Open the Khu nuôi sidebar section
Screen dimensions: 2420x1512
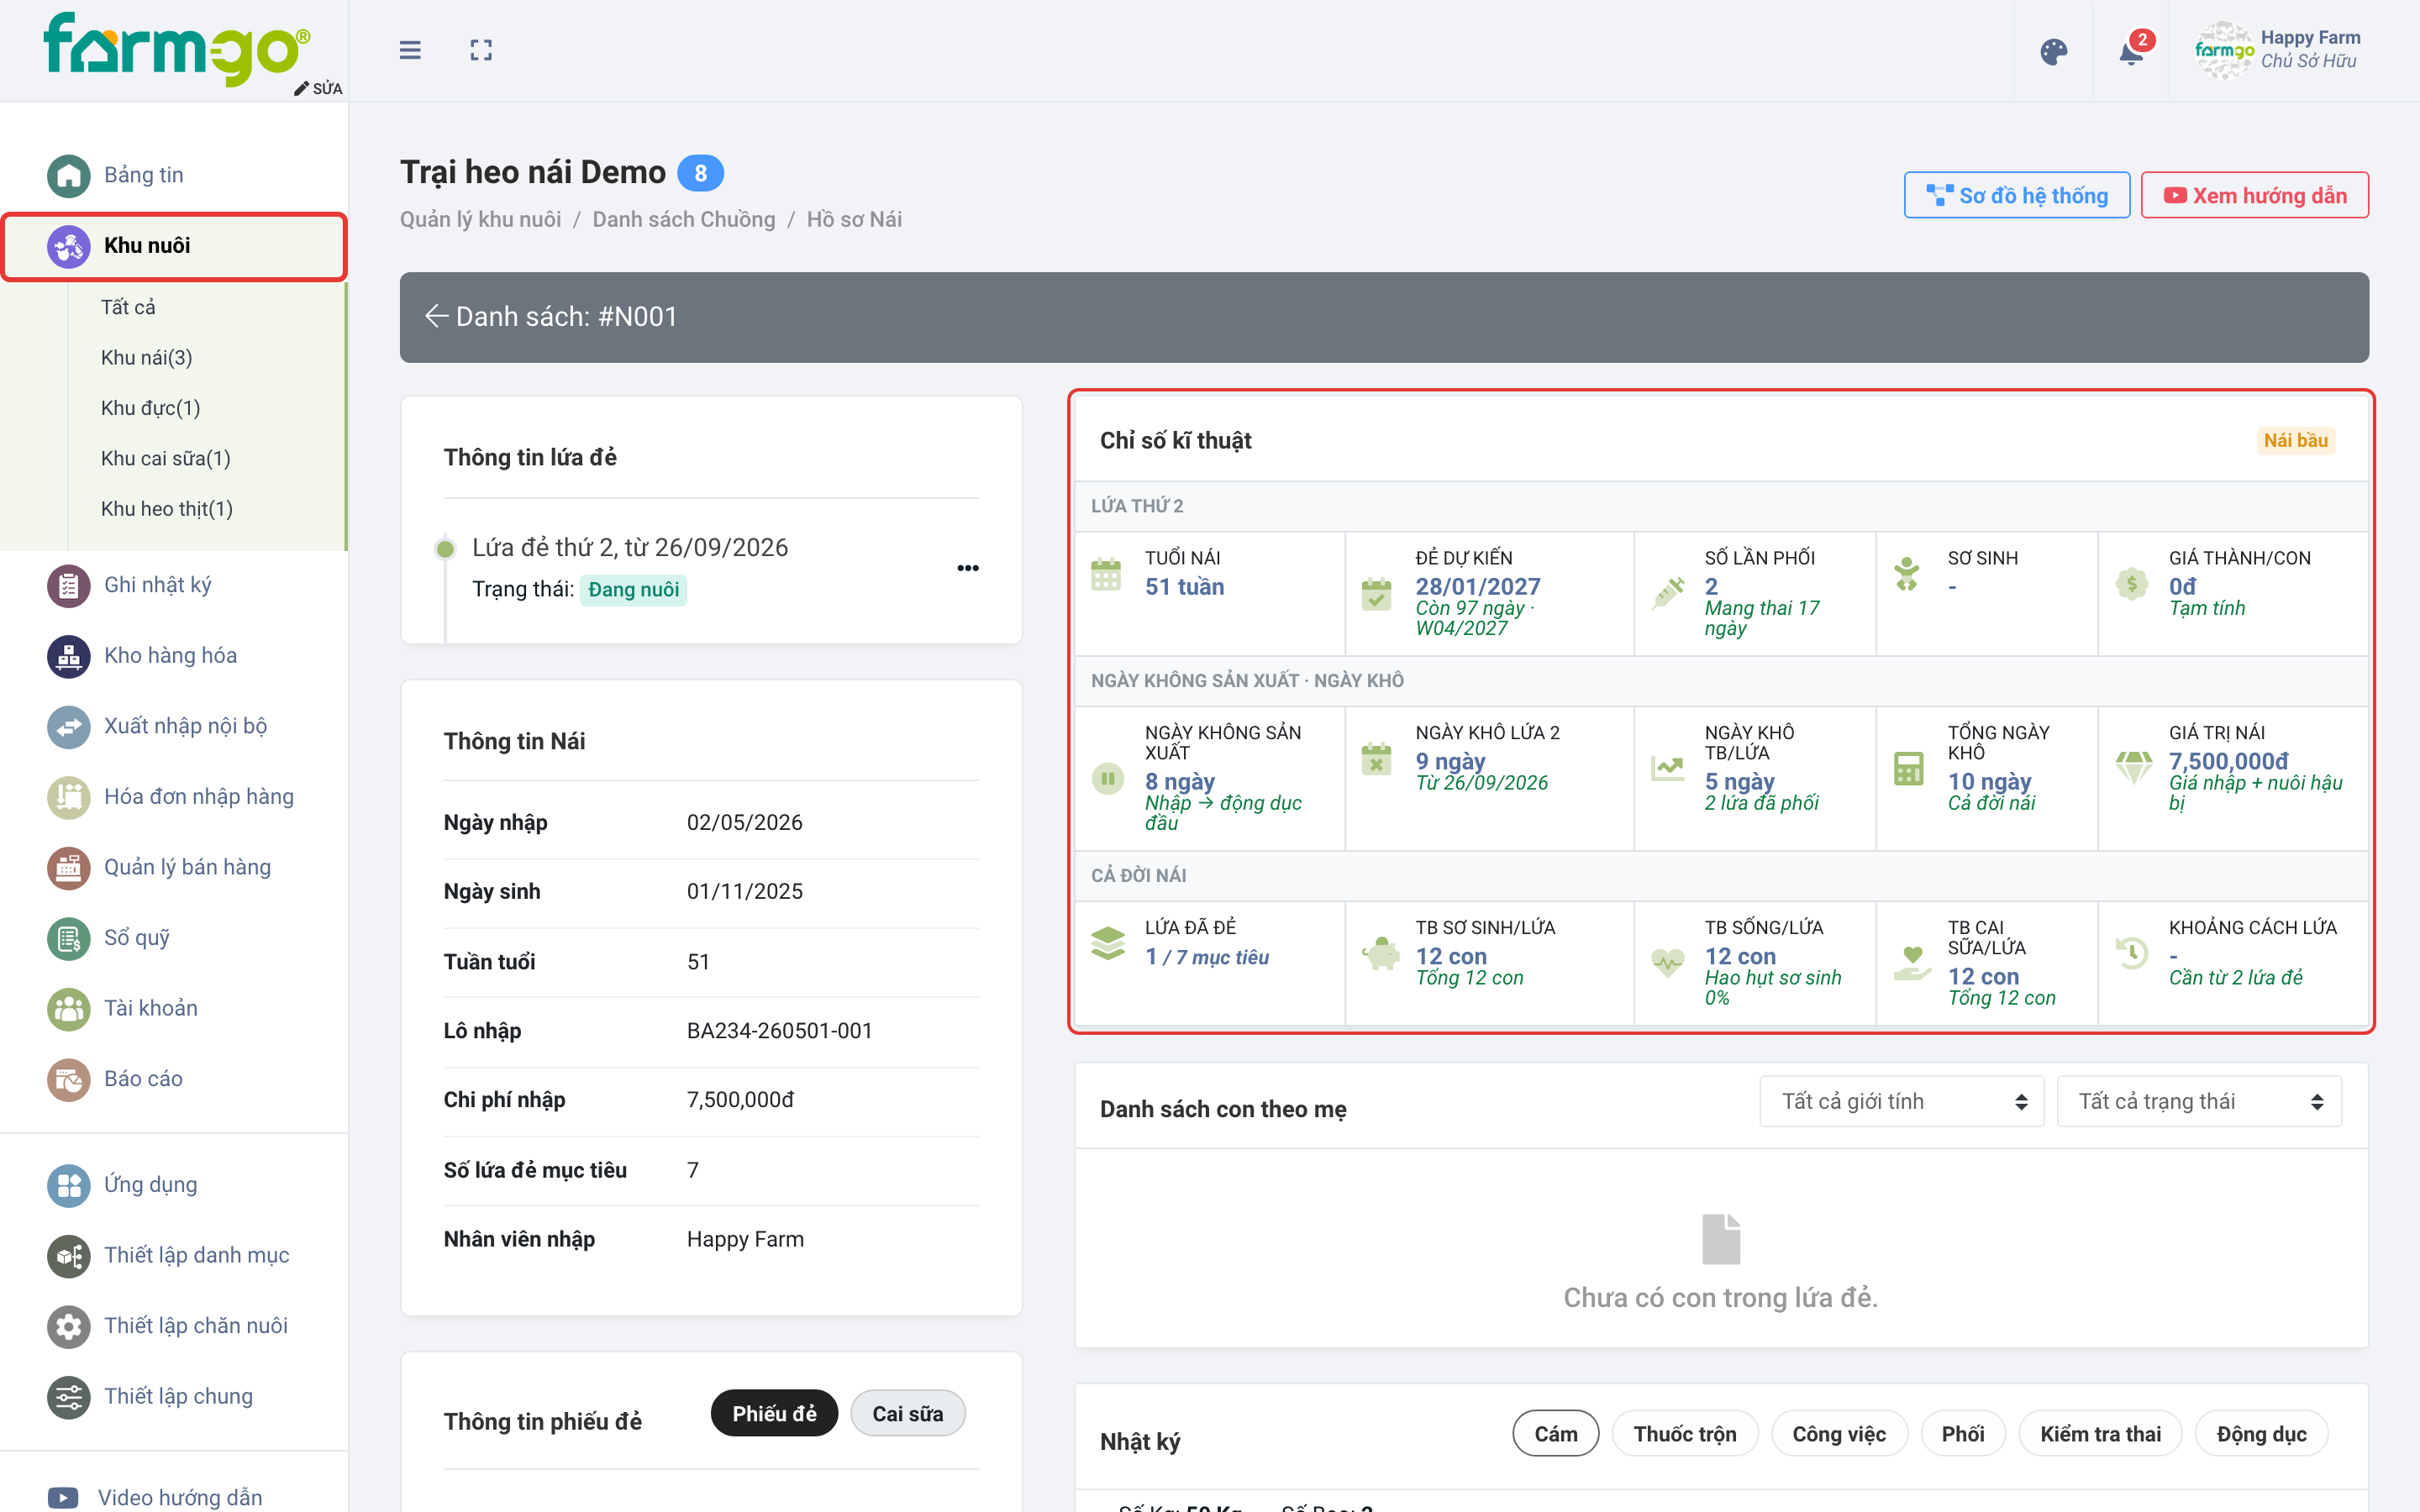(174, 246)
